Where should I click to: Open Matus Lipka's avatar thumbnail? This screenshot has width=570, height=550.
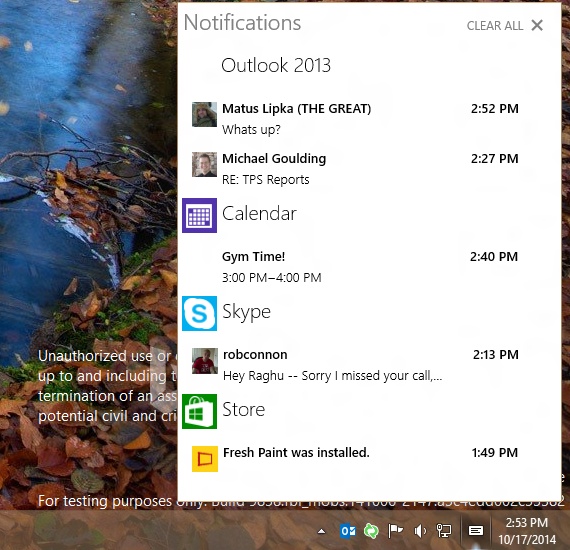pyautogui.click(x=204, y=115)
